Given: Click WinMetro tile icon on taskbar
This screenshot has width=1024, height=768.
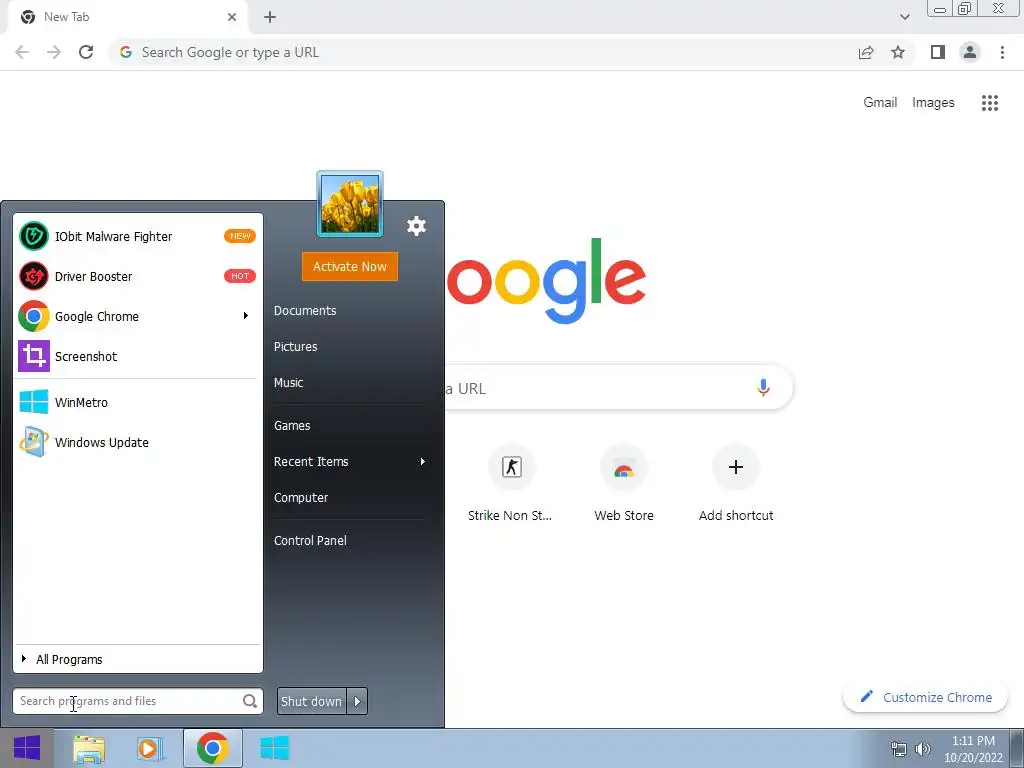Looking at the screenshot, I should [x=274, y=748].
